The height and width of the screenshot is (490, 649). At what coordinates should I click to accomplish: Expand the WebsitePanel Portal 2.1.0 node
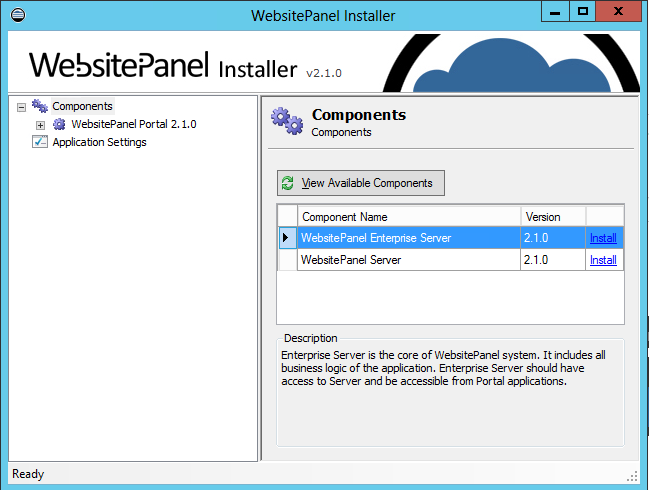pos(40,125)
